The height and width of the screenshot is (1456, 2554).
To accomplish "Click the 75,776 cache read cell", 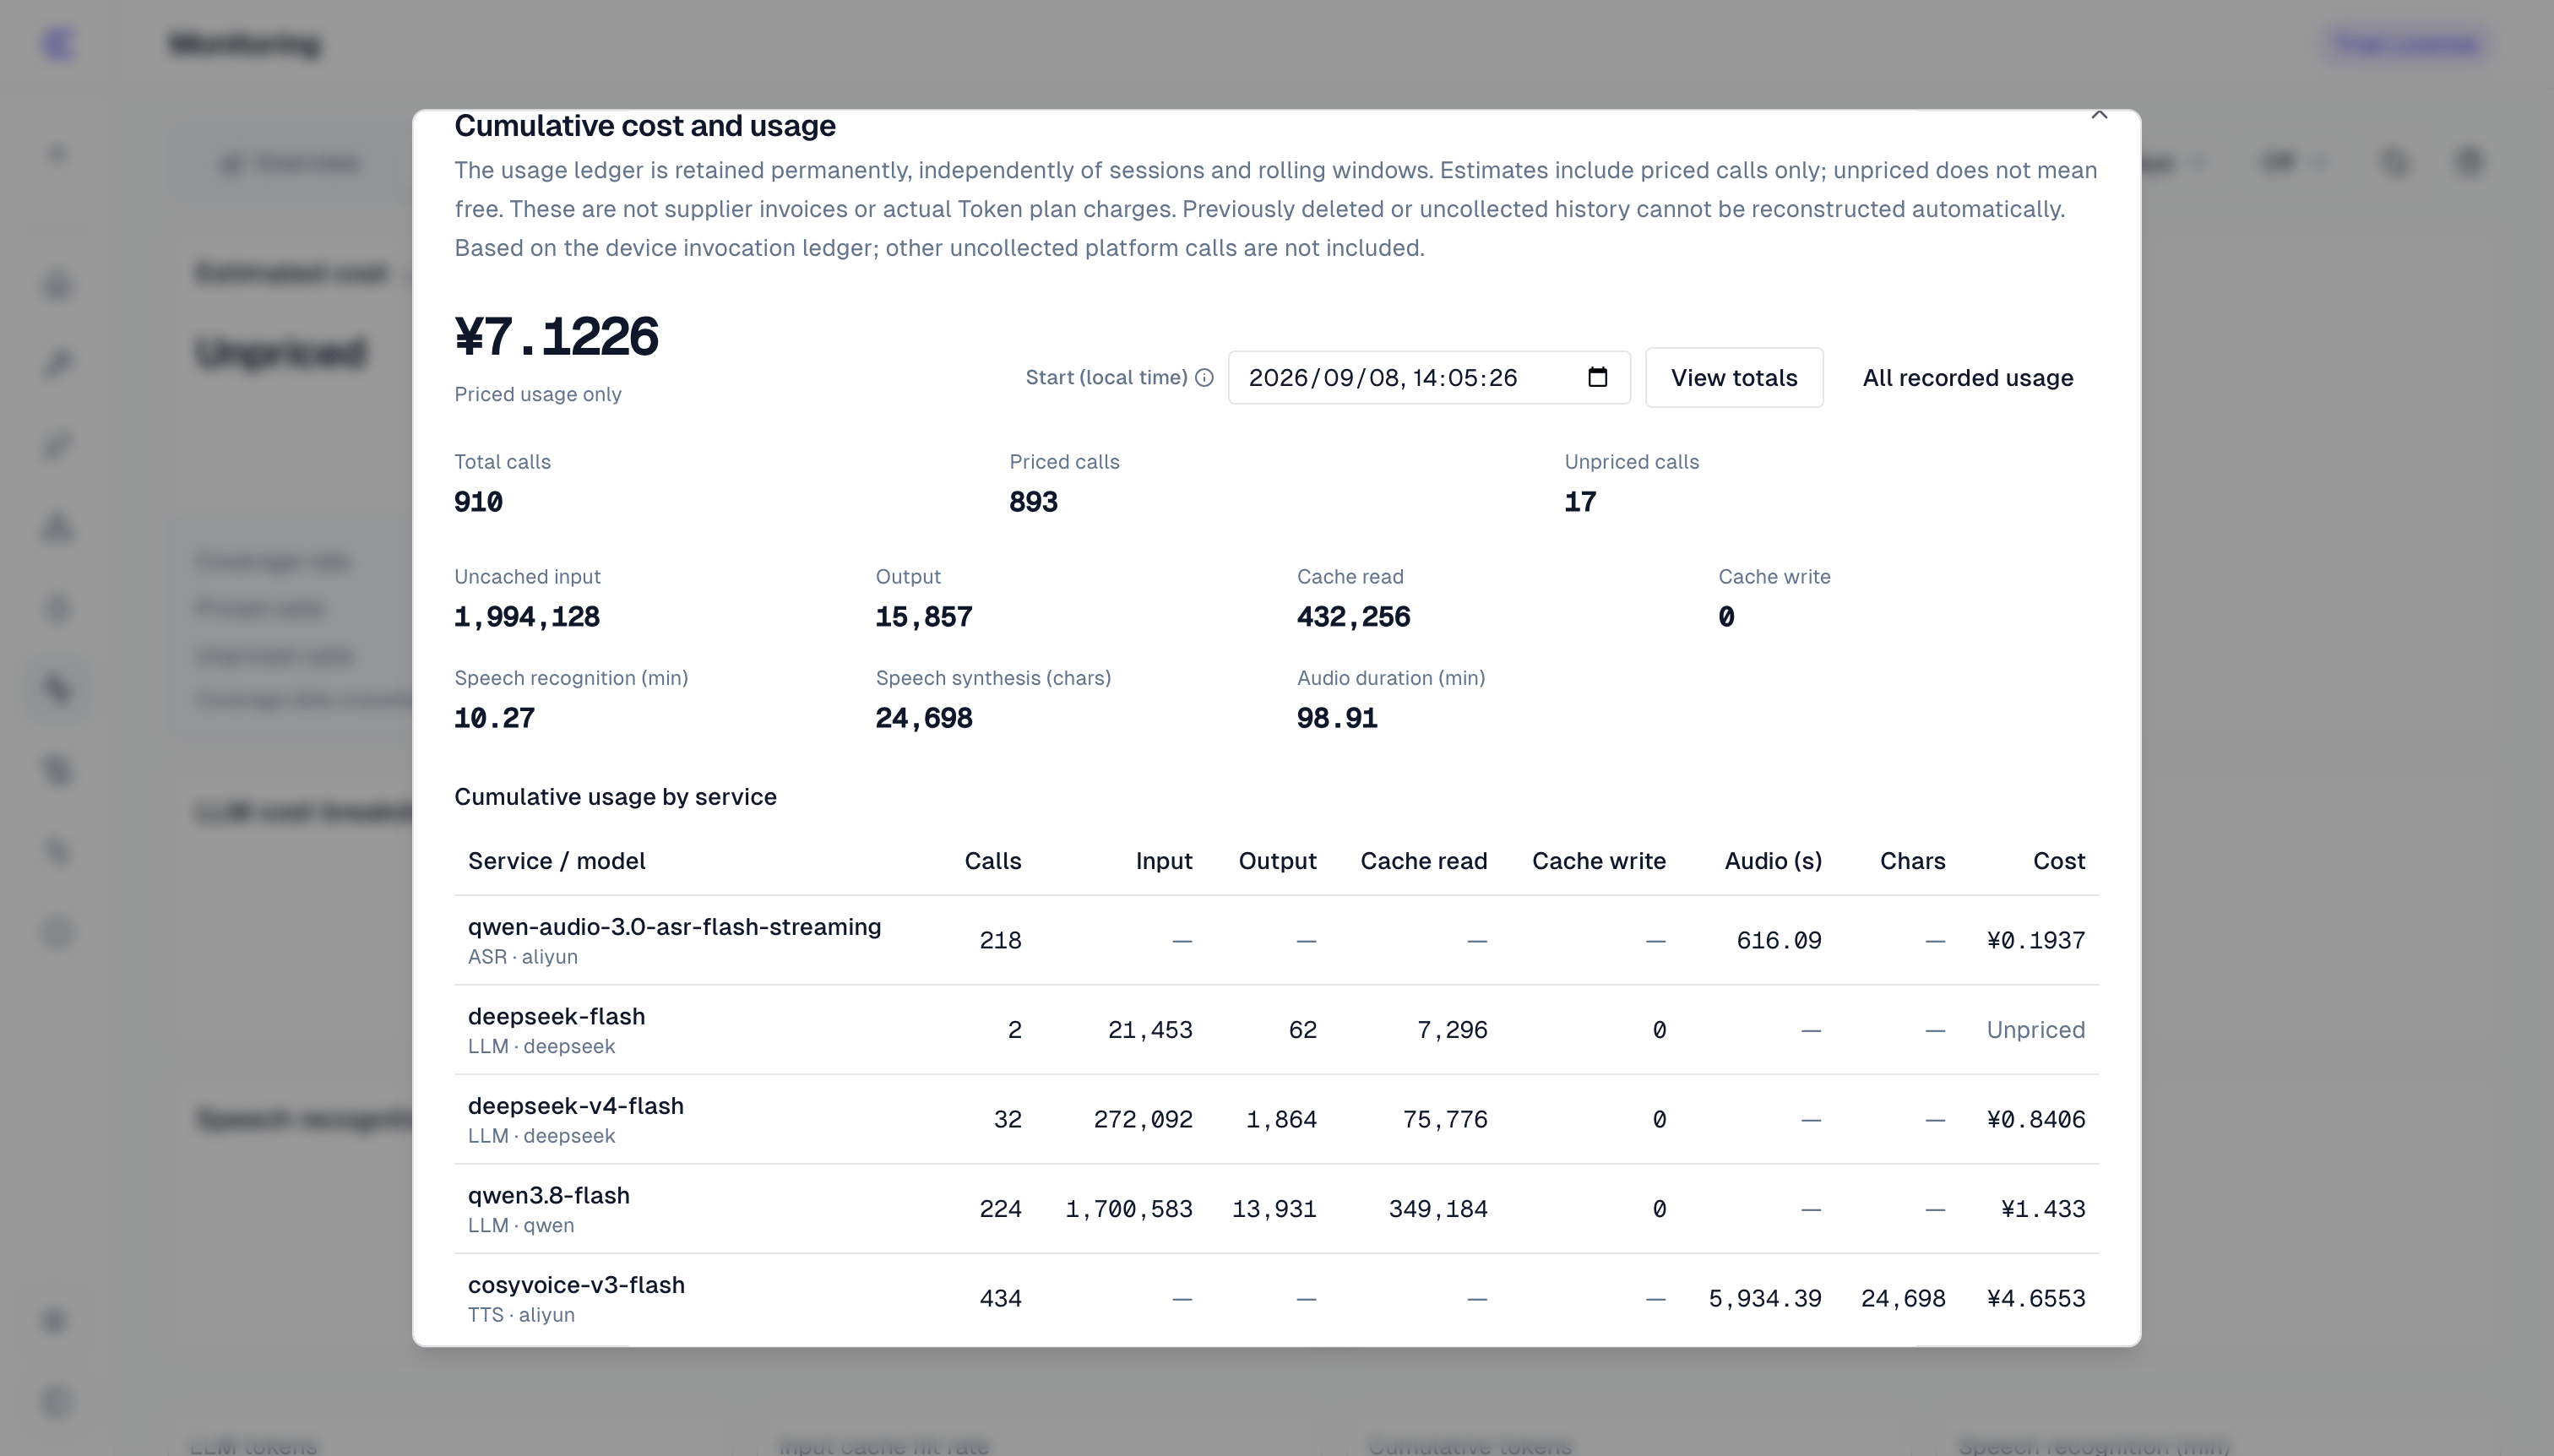I will (x=1444, y=1120).
